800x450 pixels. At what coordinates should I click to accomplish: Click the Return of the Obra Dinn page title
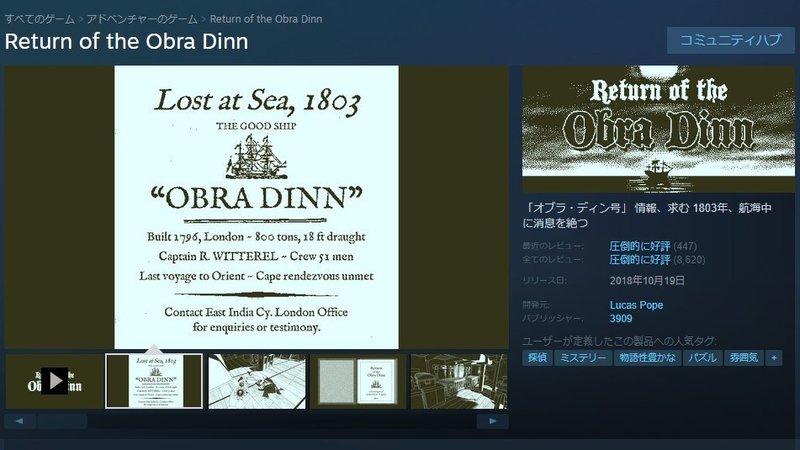[x=127, y=41]
